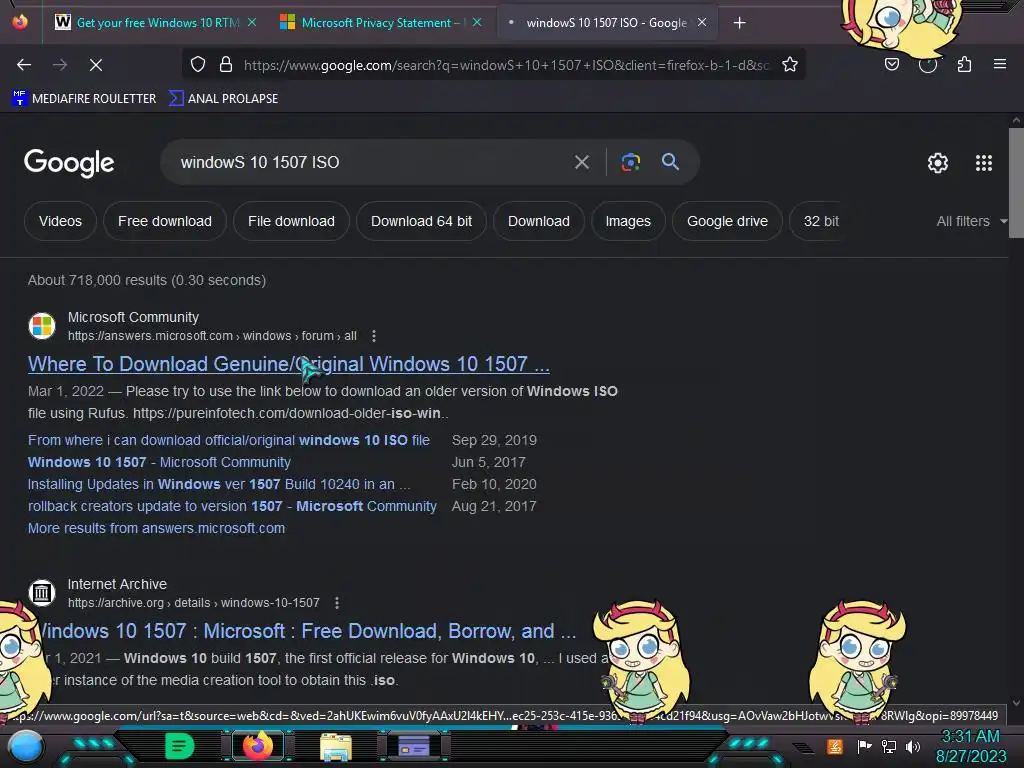Stop page loading with the X button
The image size is (1024, 768).
click(95, 65)
